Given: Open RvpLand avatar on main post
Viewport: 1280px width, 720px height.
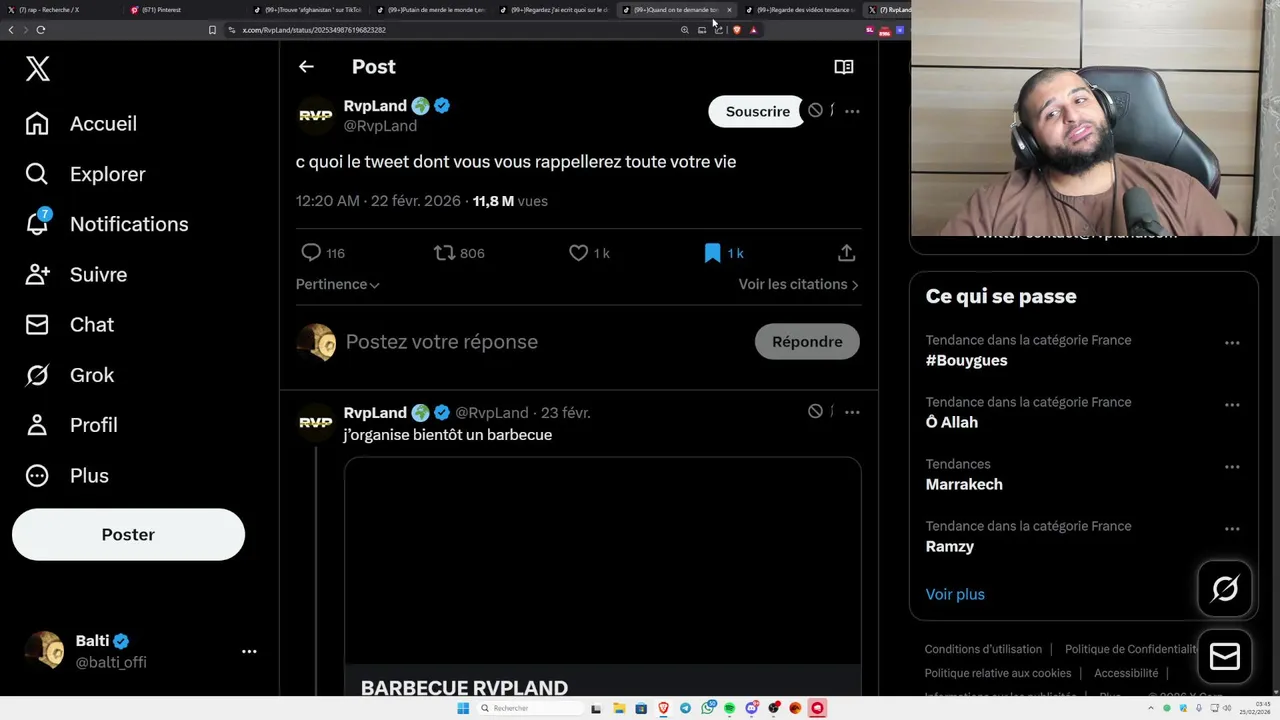Looking at the screenshot, I should (316, 116).
